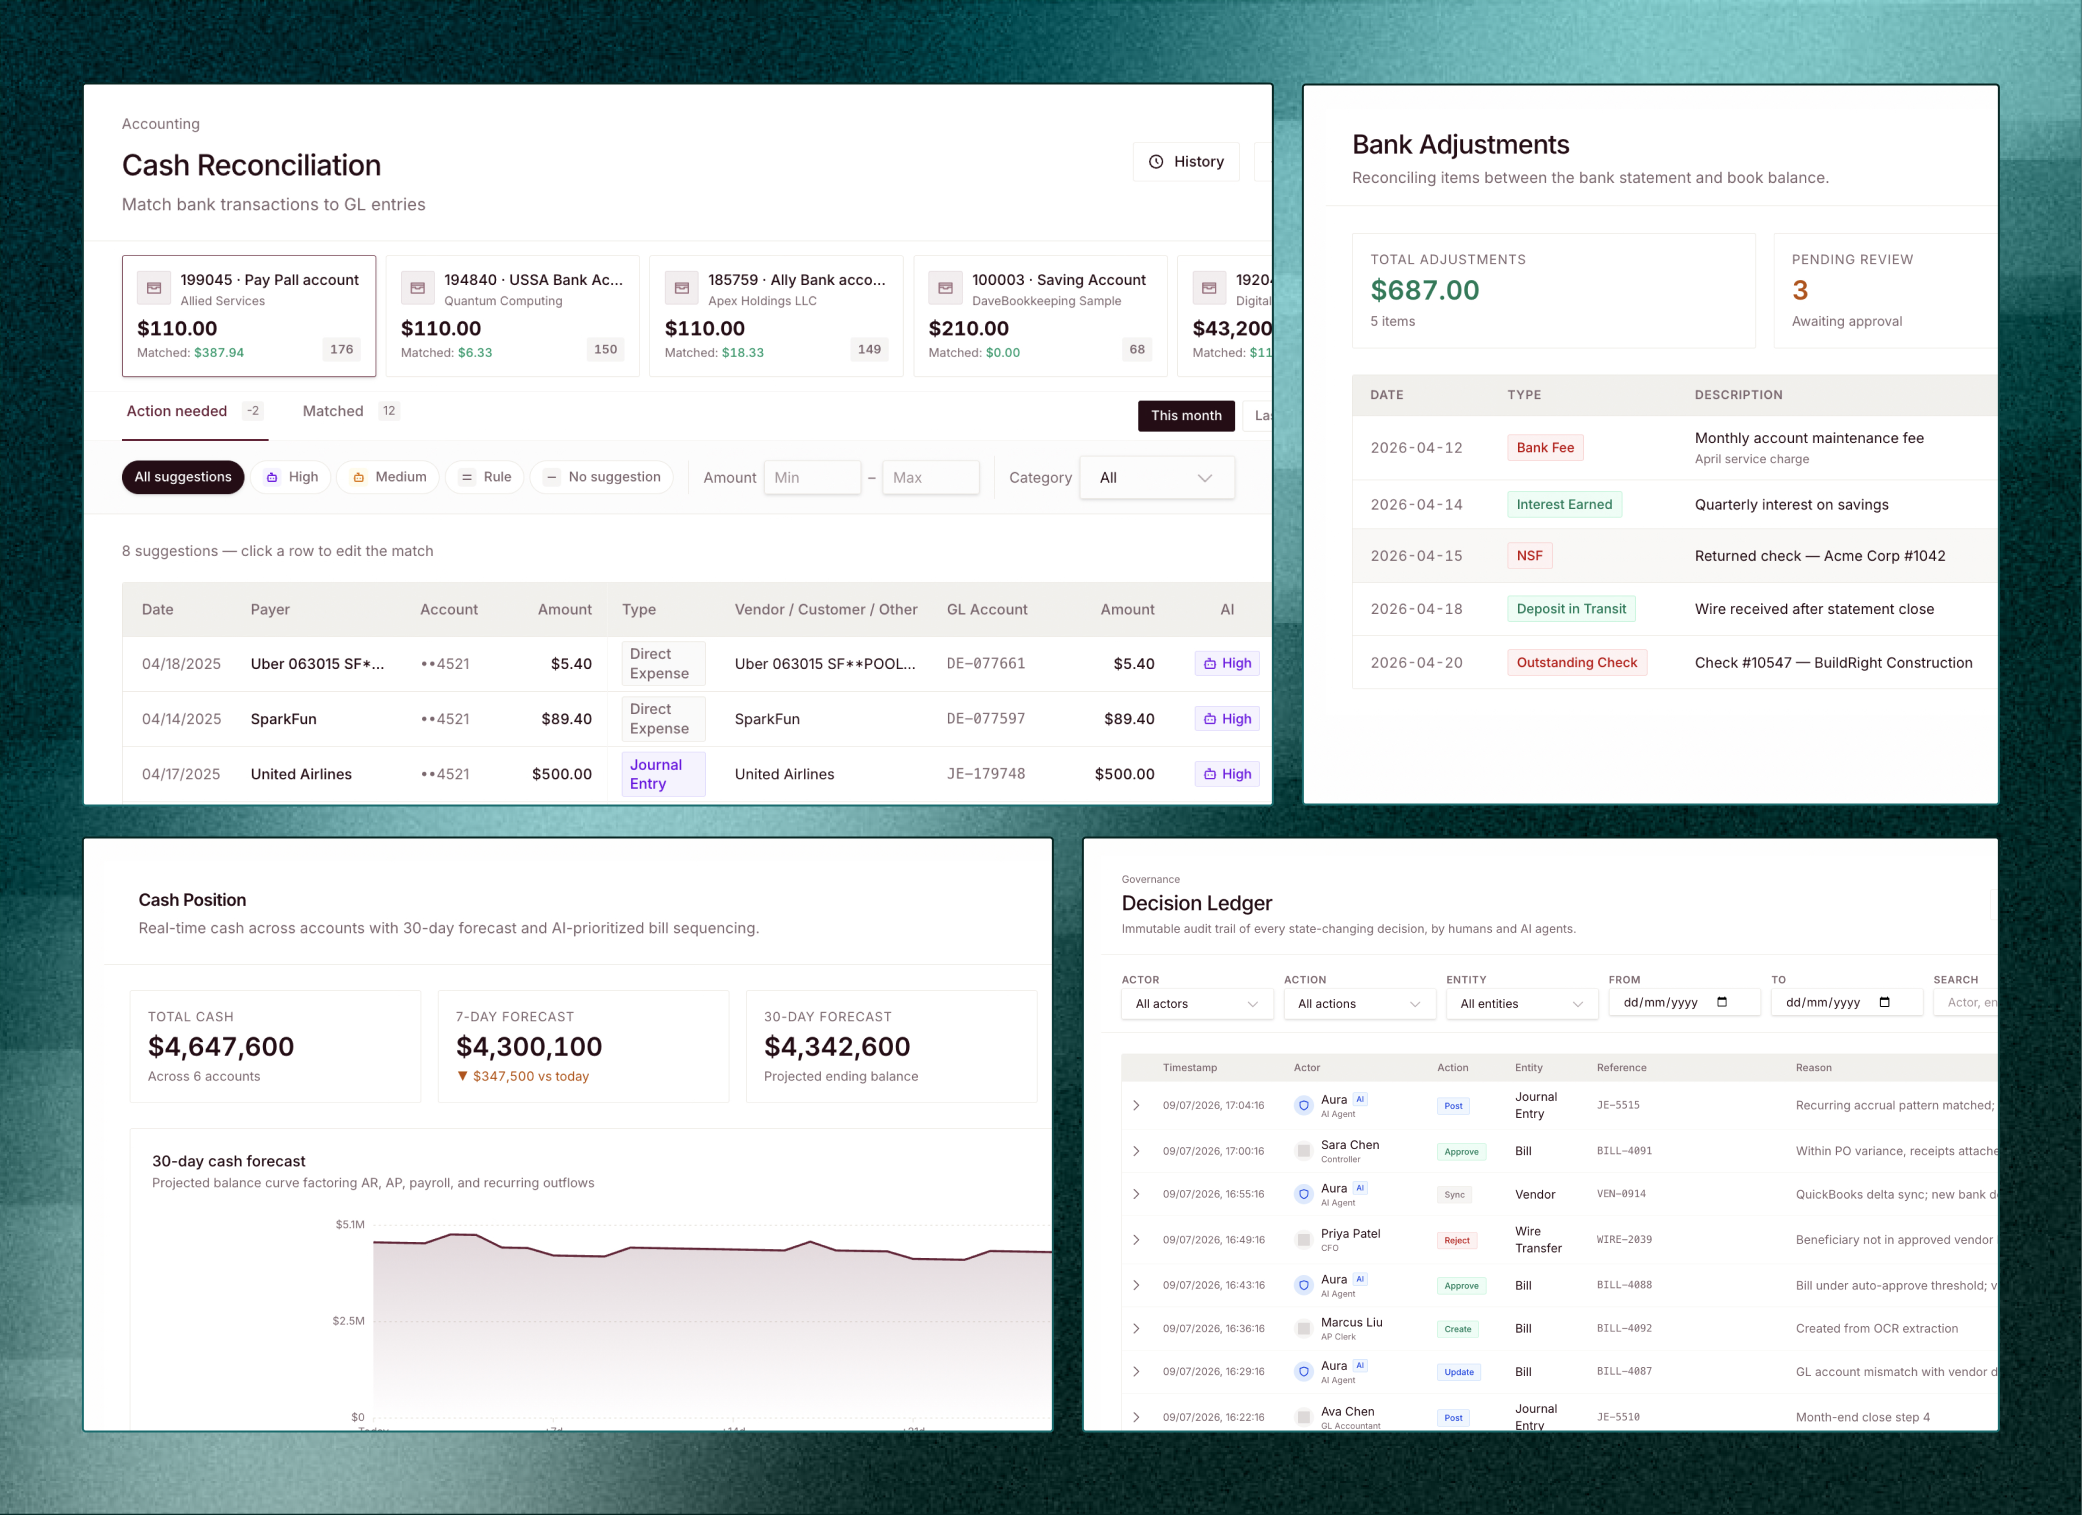Click the Pay Pall account card icon

click(154, 288)
